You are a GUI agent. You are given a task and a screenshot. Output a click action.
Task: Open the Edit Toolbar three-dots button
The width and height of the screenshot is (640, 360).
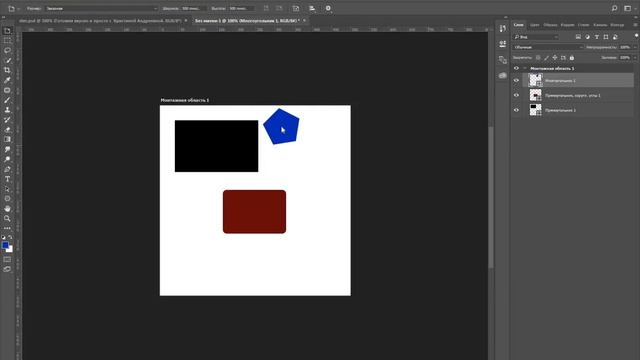coord(7,228)
